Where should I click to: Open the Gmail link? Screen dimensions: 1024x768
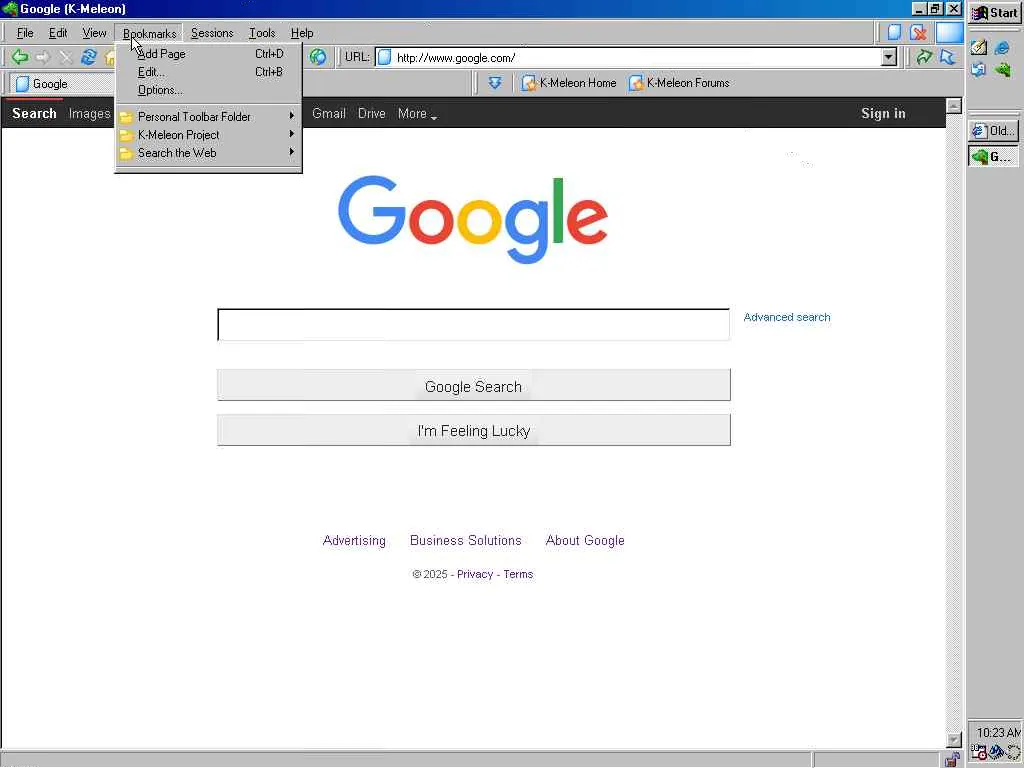tap(328, 114)
